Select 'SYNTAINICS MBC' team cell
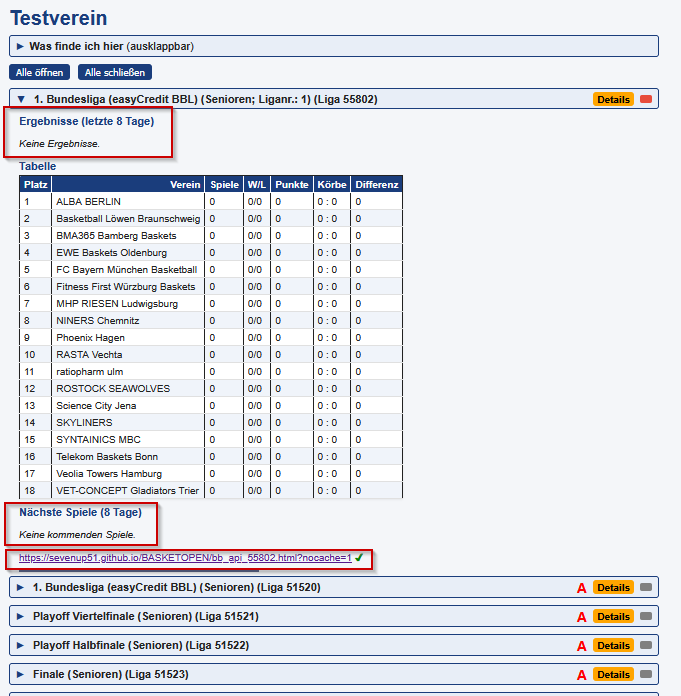The image size is (681, 696). 128,439
